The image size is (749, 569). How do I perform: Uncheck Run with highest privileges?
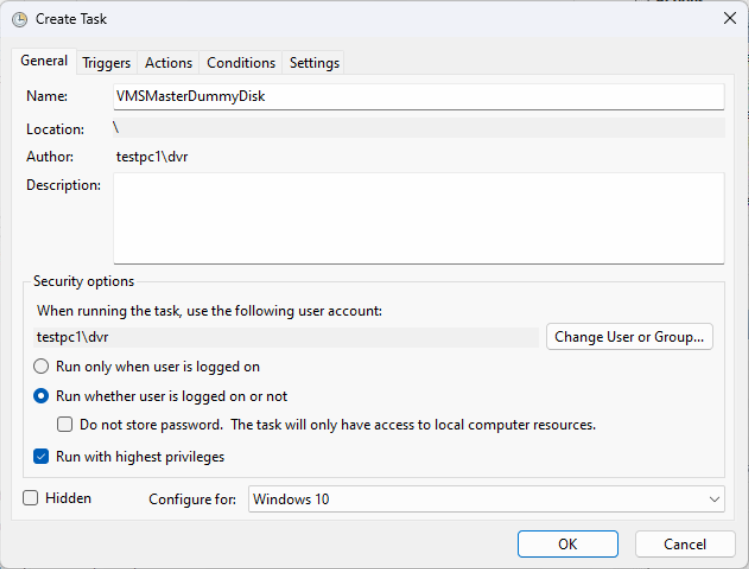click(42, 457)
